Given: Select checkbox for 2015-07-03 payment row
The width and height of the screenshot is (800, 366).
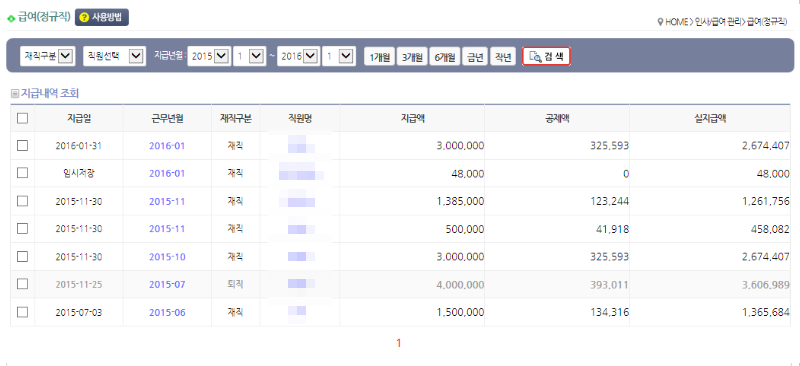Looking at the screenshot, I should click(22, 312).
